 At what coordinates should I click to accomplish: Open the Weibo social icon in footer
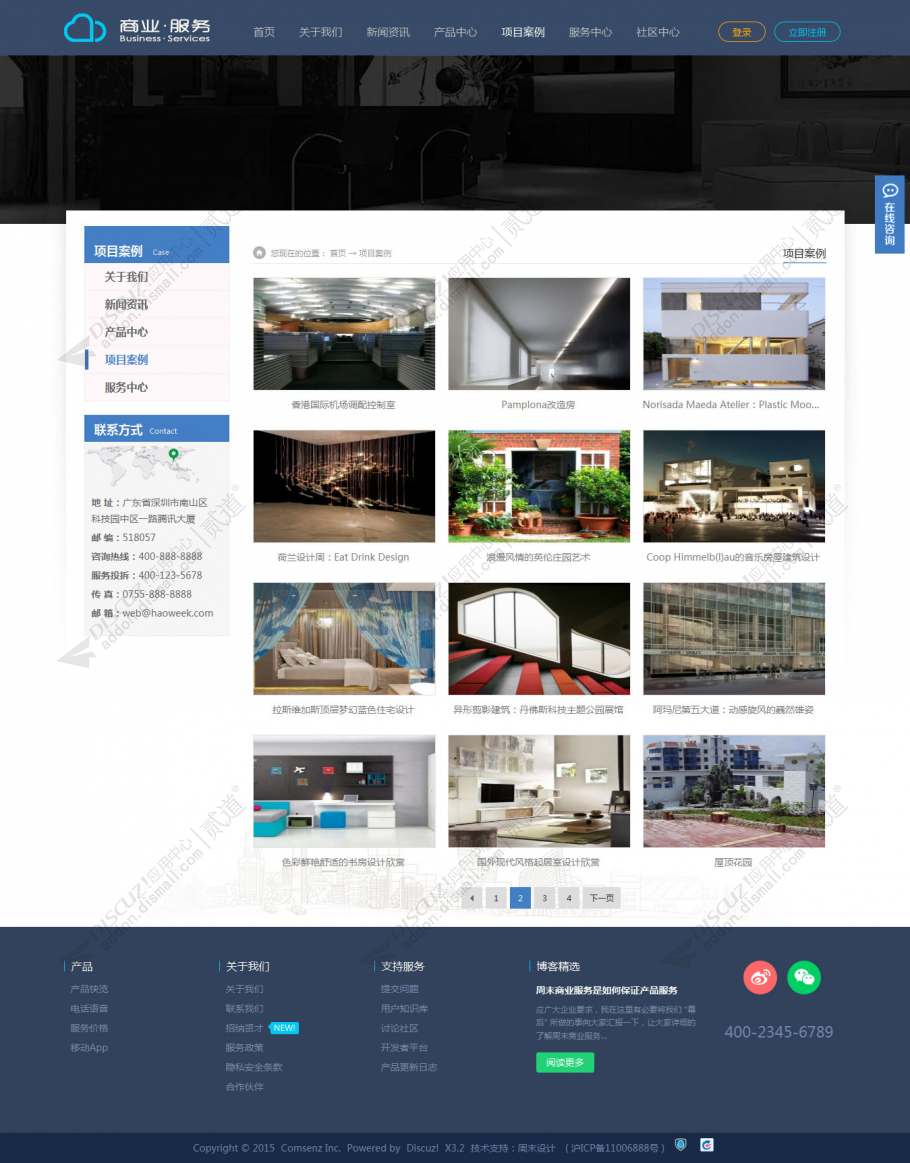(760, 978)
